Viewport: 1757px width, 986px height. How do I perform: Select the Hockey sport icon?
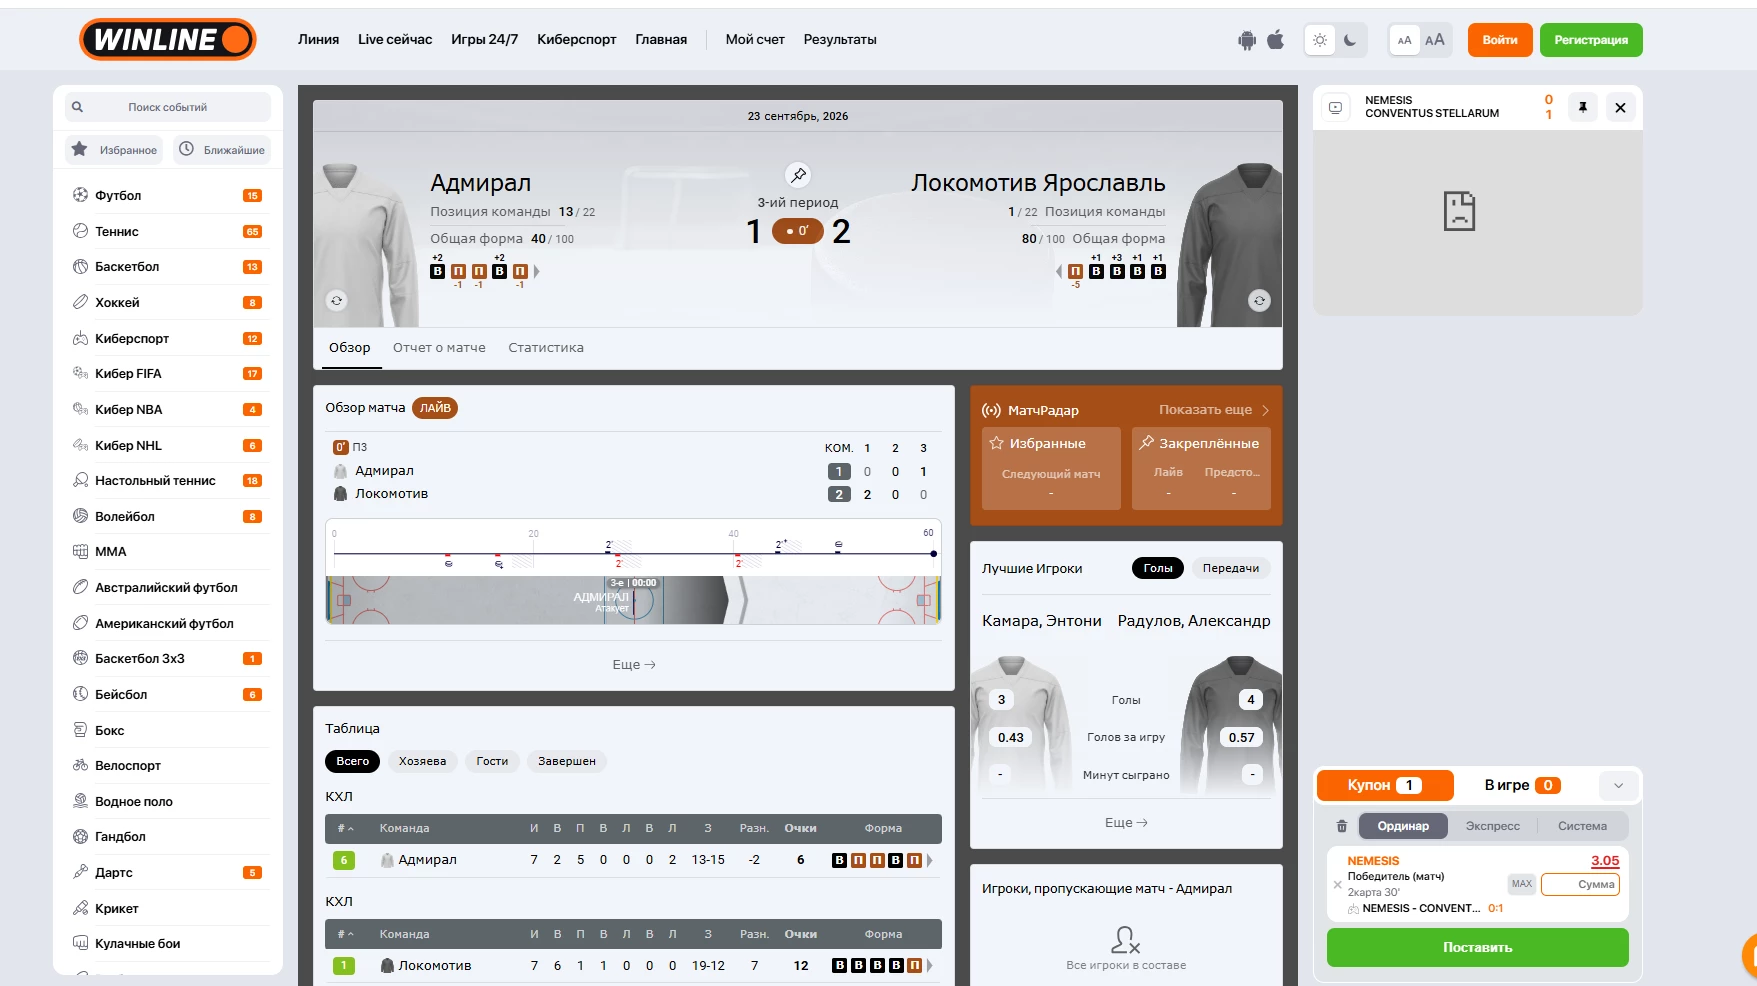click(81, 302)
